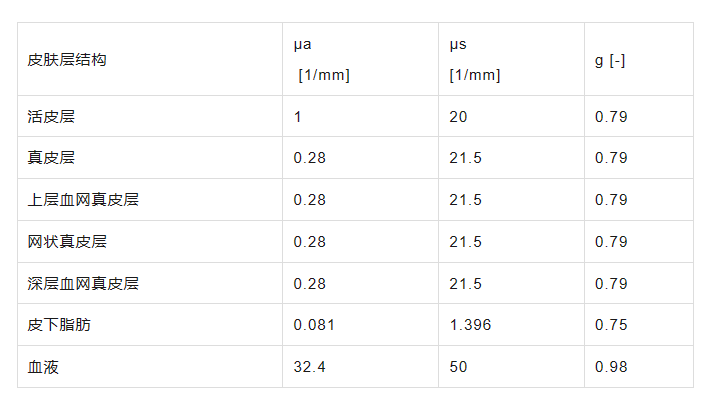
Task: Select the 真皮层 row label
Action: [x=51, y=158]
